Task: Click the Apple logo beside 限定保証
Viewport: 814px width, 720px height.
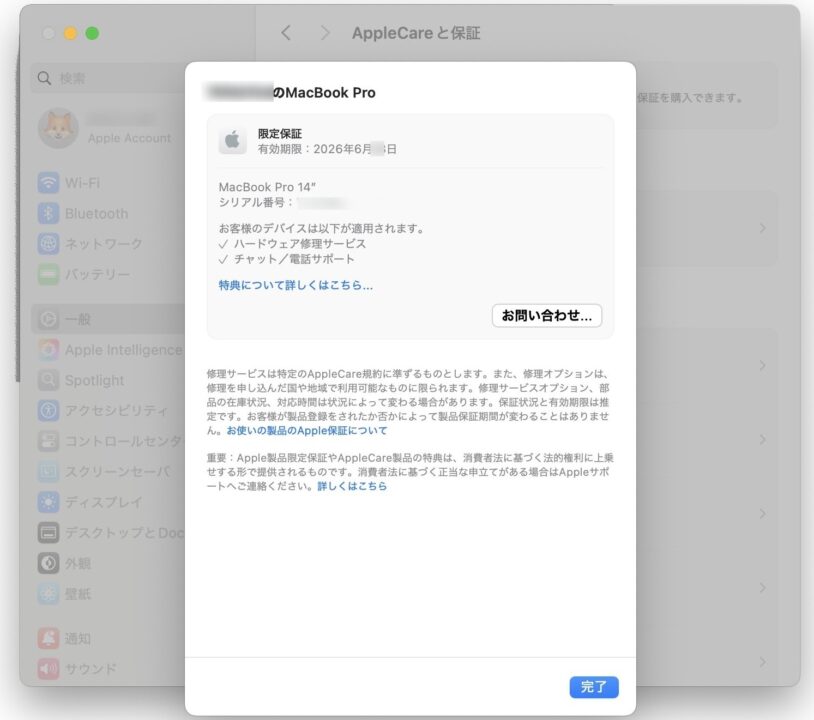Action: [232, 140]
